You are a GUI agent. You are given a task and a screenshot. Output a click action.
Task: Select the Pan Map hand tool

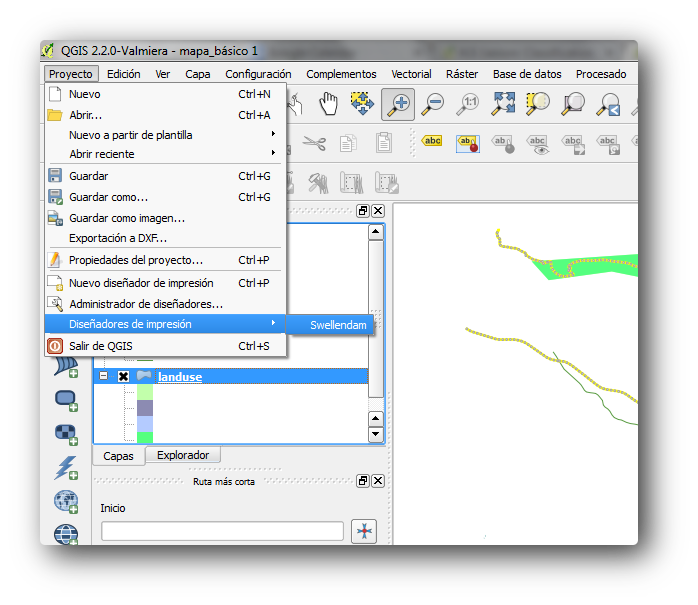pyautogui.click(x=329, y=104)
